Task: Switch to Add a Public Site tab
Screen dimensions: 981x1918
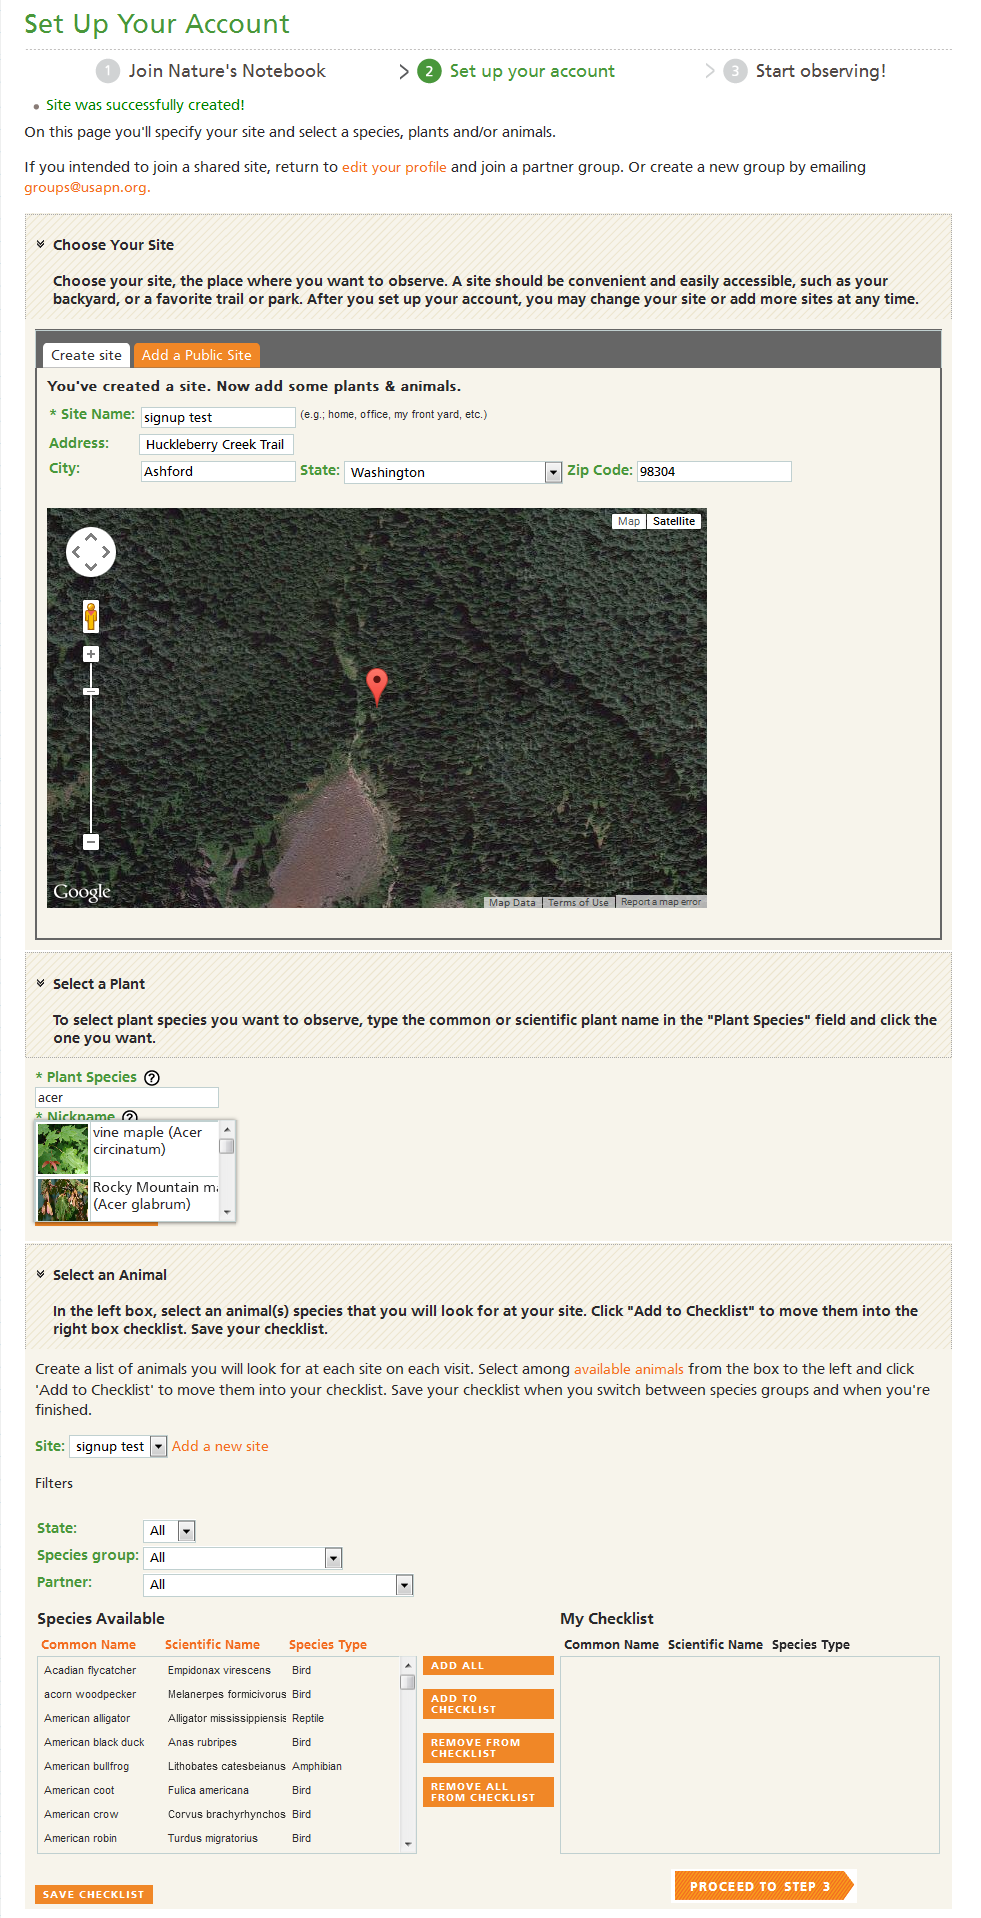Action: coord(197,355)
